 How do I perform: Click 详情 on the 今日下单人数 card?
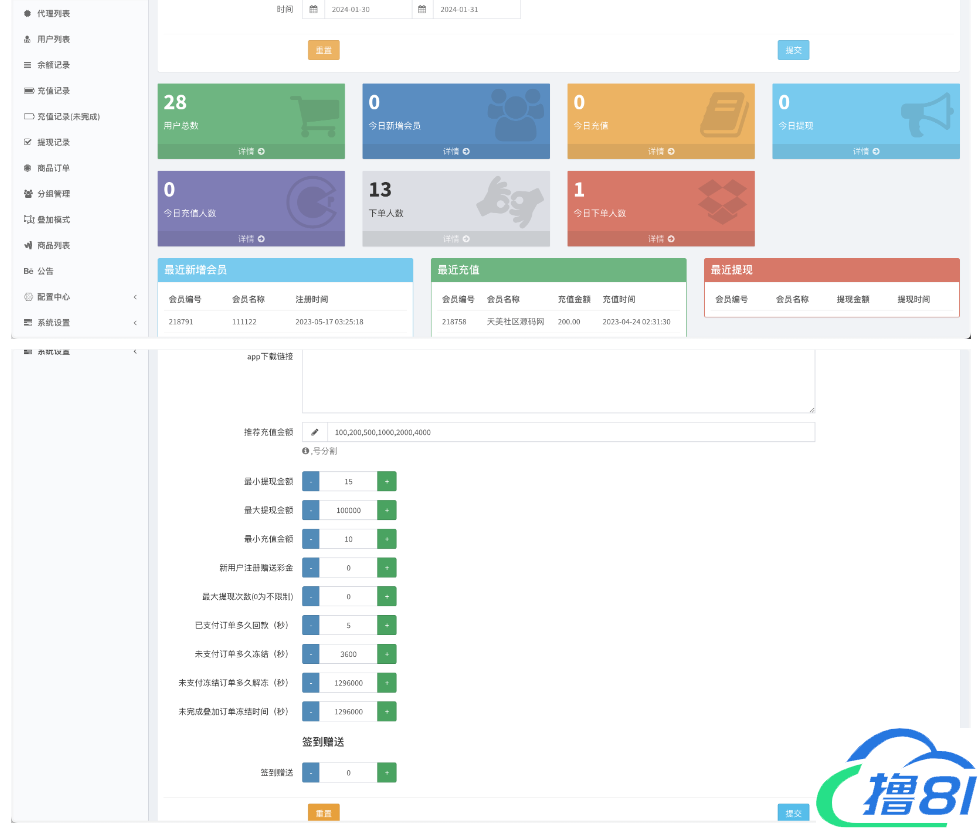tap(661, 239)
